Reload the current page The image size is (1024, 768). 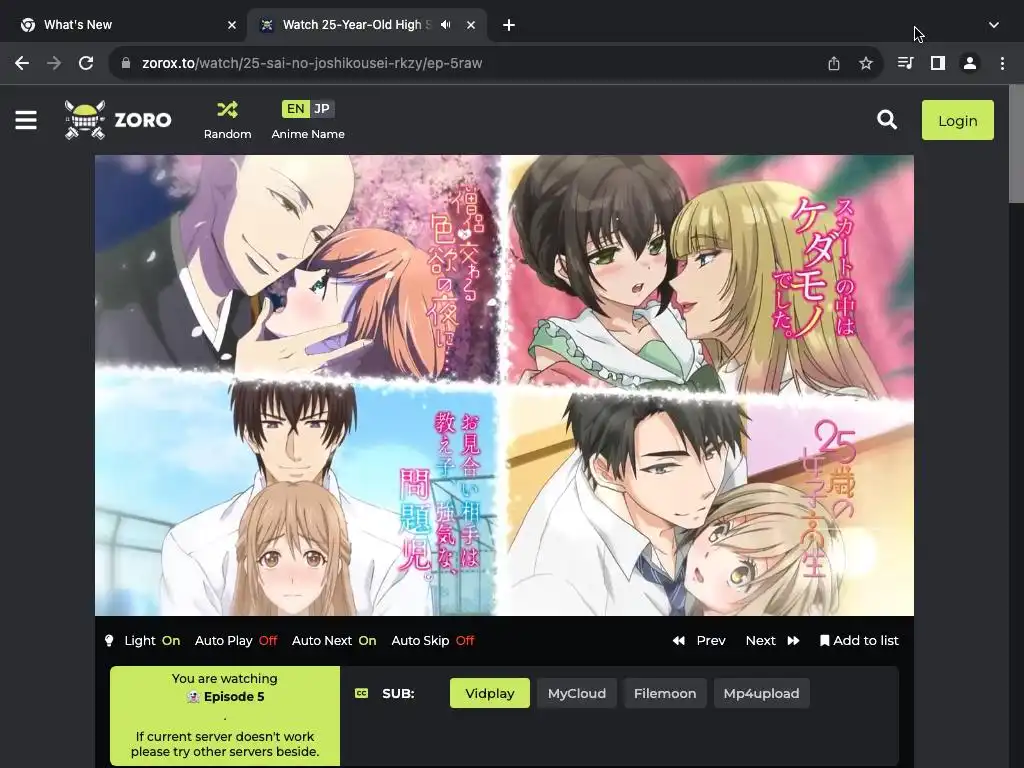point(86,63)
